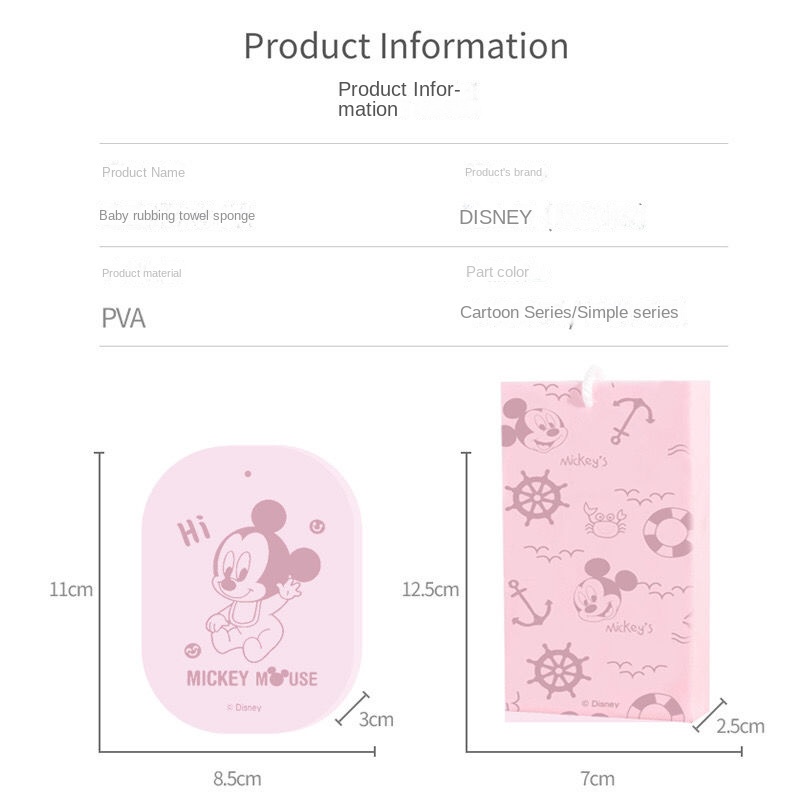Click the "11cm" height dimension label
This screenshot has width=800, height=800.
(71, 589)
